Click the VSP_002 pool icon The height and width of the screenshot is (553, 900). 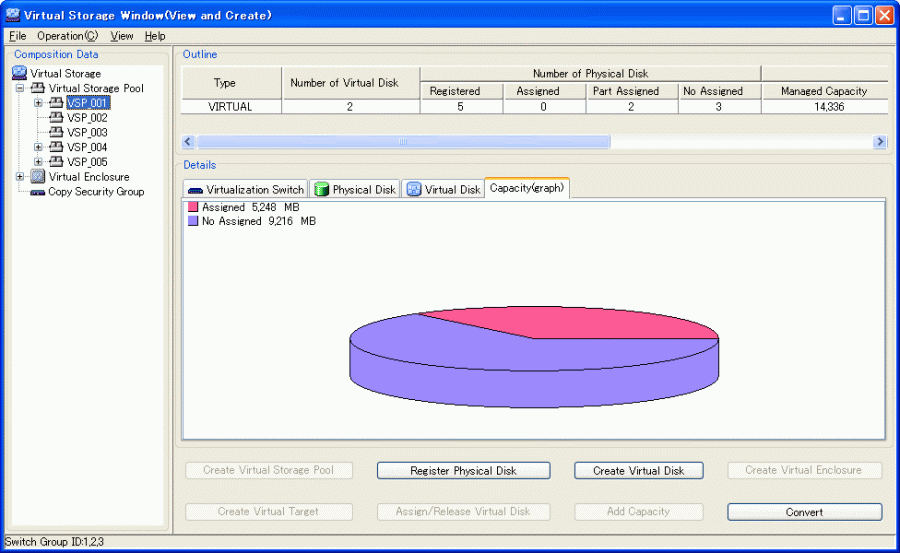[56, 117]
